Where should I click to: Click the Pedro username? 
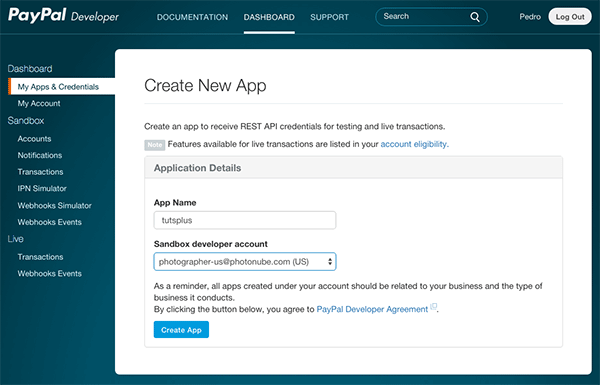(530, 17)
